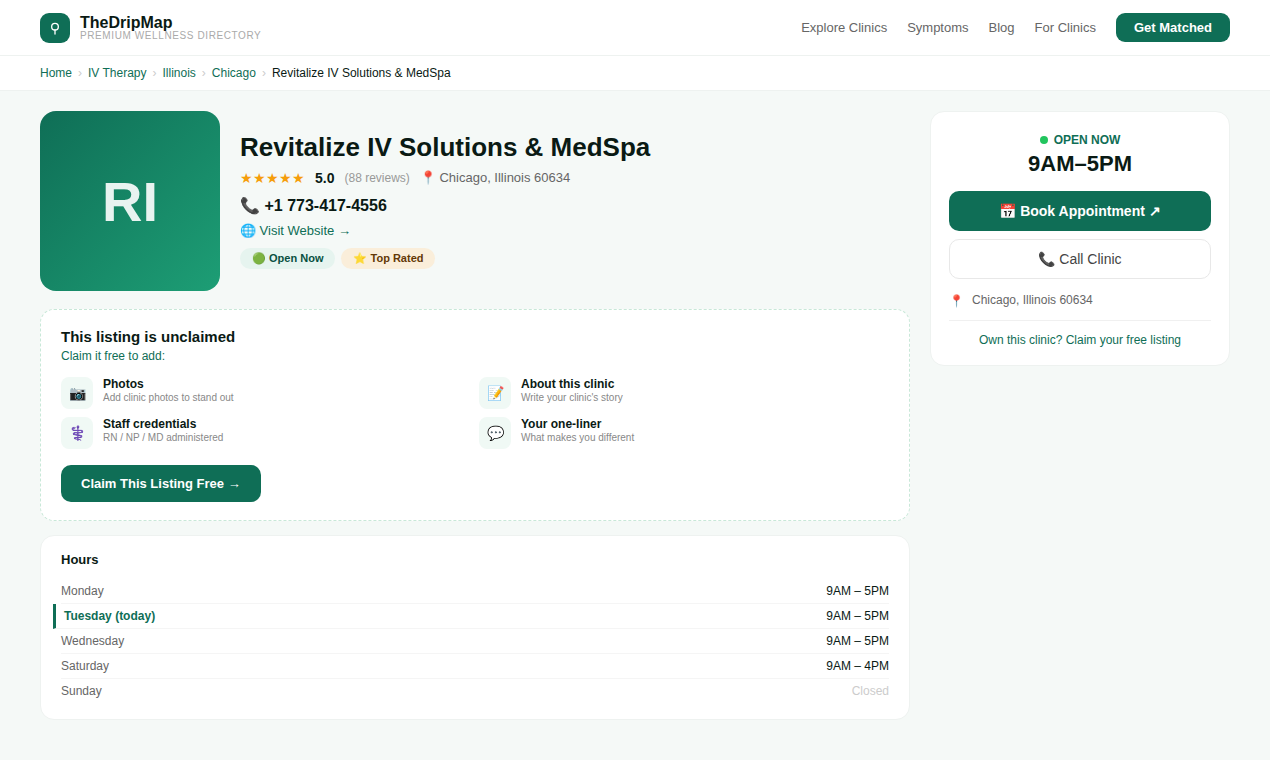Click the Wednesday row label
Screen dimensions: 1270x760
click(93, 641)
